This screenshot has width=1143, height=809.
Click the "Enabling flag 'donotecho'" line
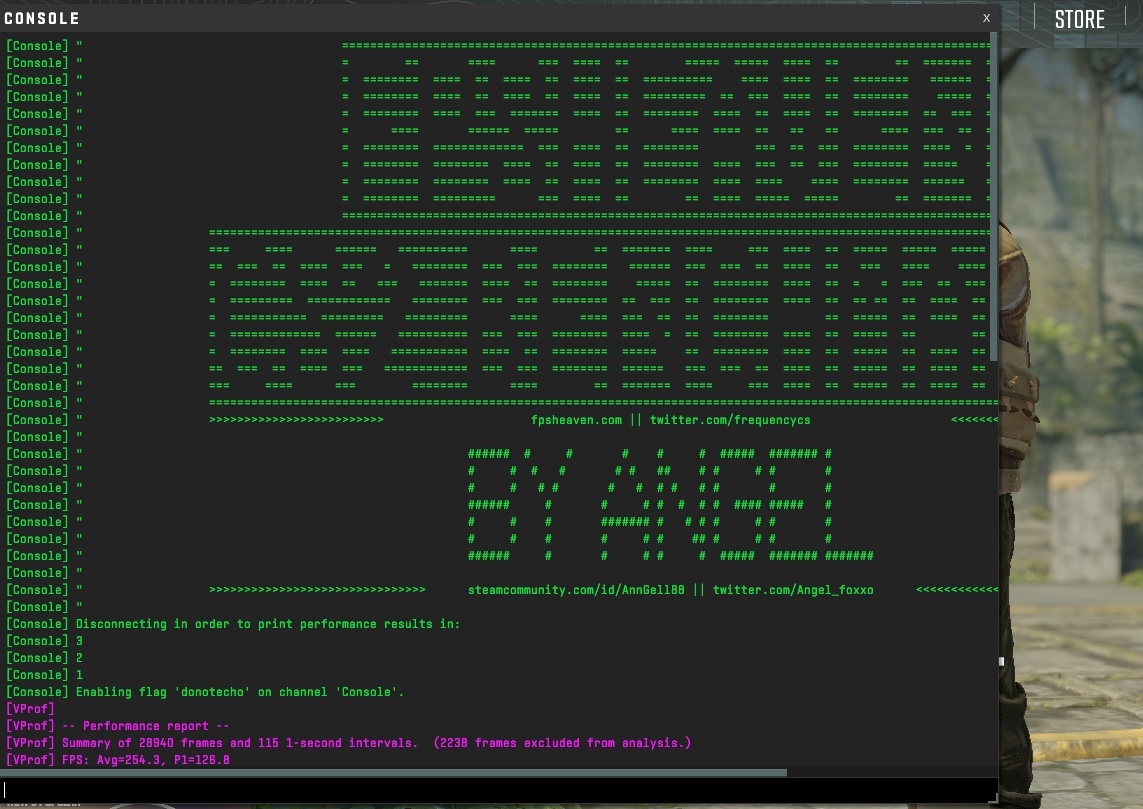click(x=240, y=692)
